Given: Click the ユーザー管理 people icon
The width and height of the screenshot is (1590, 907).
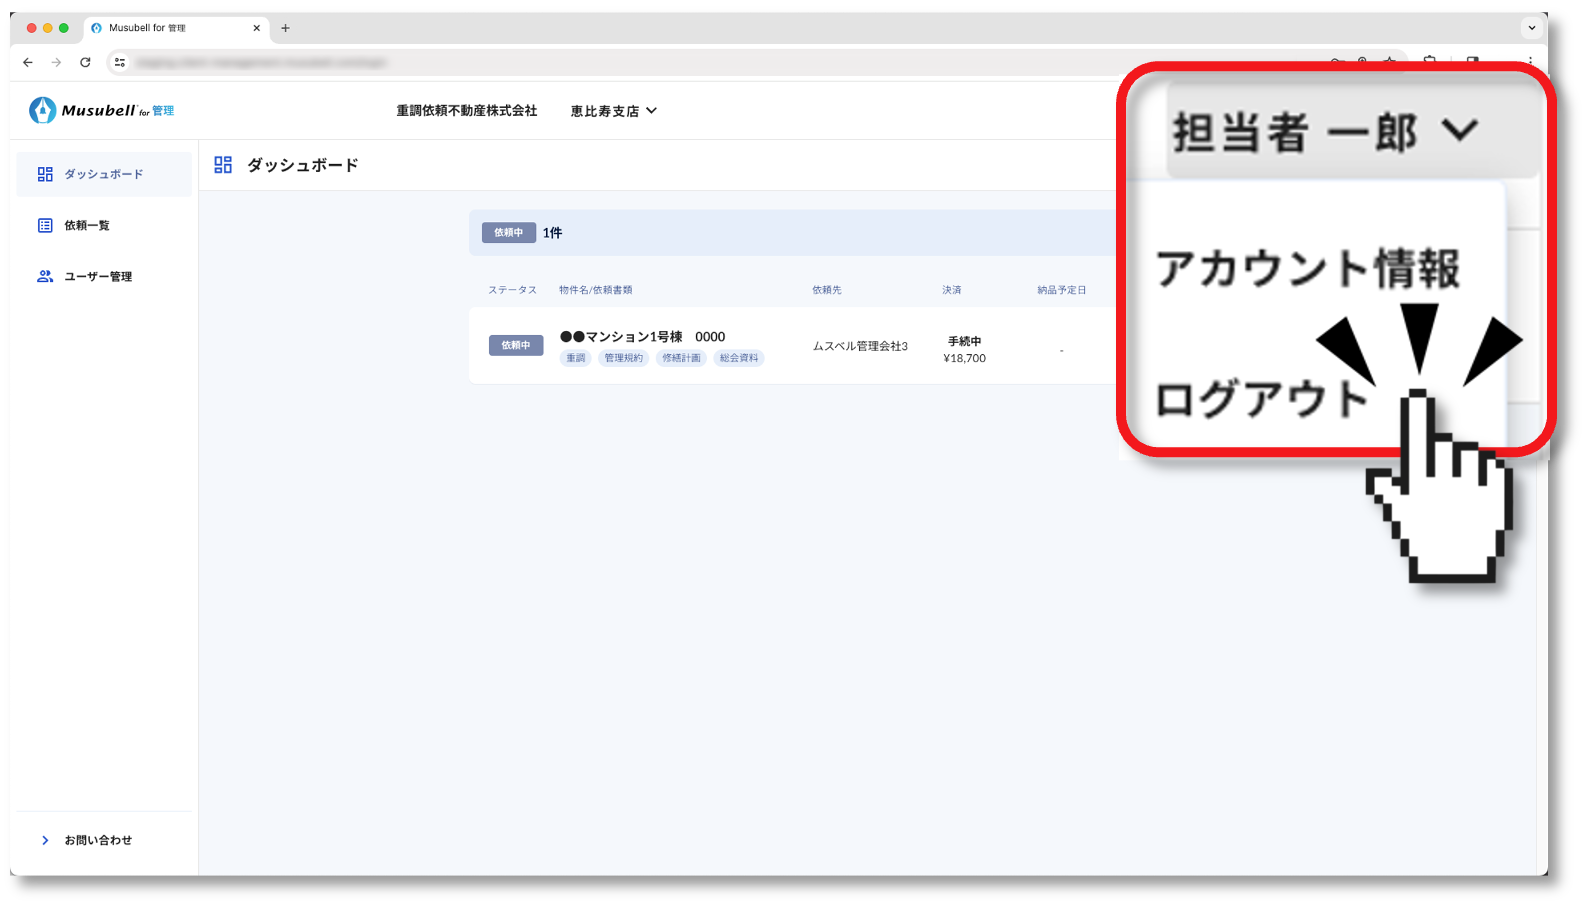Looking at the screenshot, I should [45, 276].
